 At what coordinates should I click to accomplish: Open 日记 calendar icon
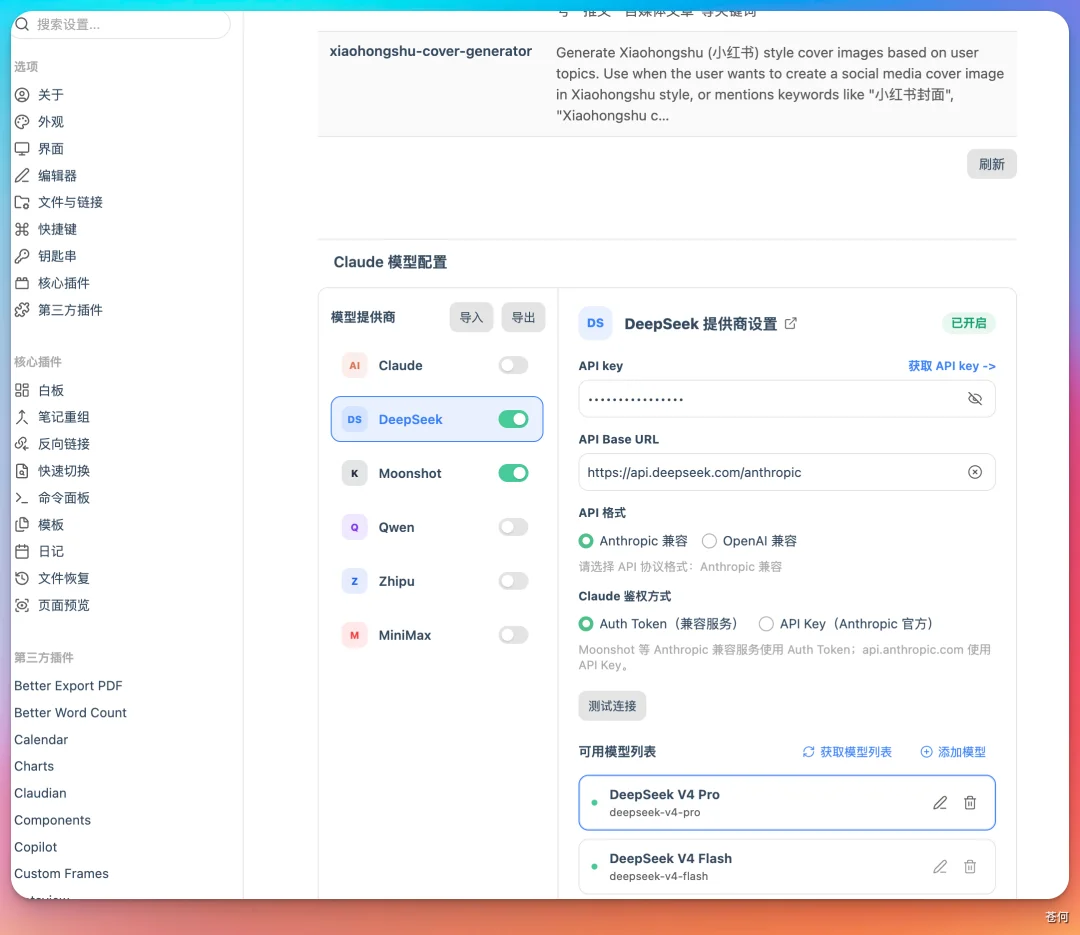coord(22,551)
